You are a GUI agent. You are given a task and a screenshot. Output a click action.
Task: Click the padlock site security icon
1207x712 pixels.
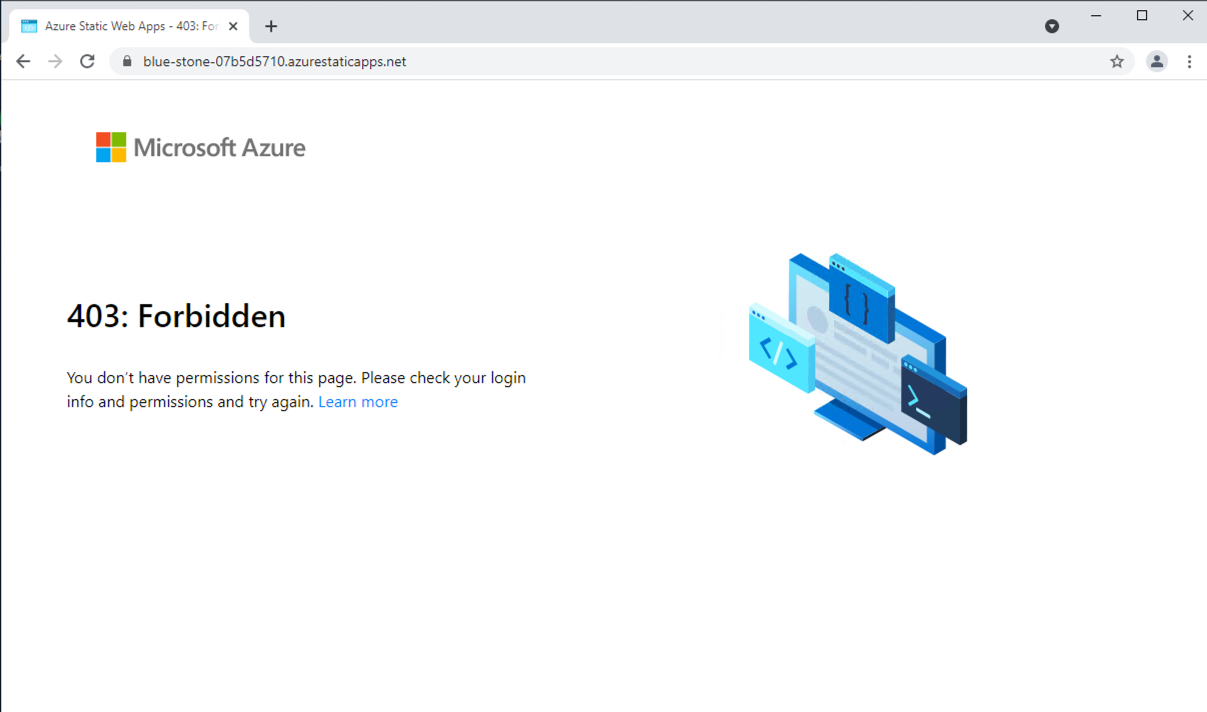point(126,61)
